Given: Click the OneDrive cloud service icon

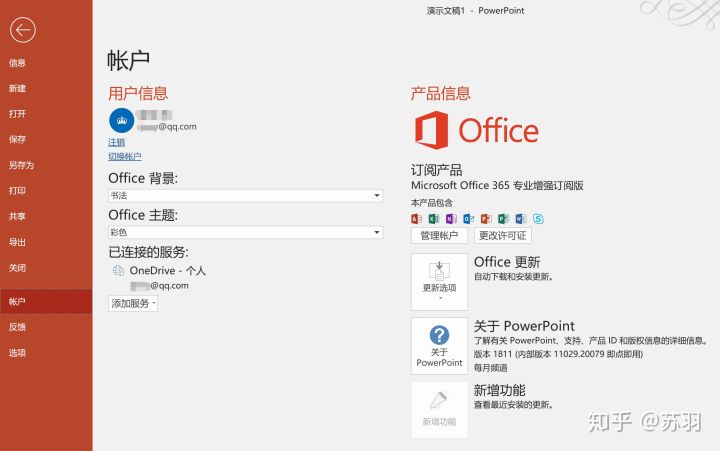Looking at the screenshot, I should point(118,271).
